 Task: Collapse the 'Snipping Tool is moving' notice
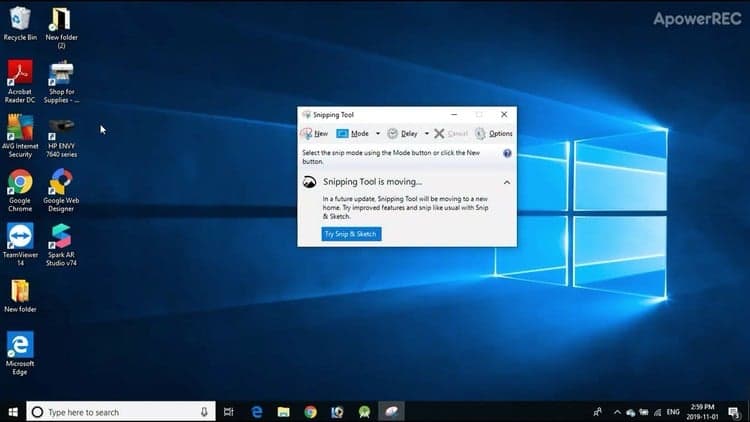coord(507,182)
